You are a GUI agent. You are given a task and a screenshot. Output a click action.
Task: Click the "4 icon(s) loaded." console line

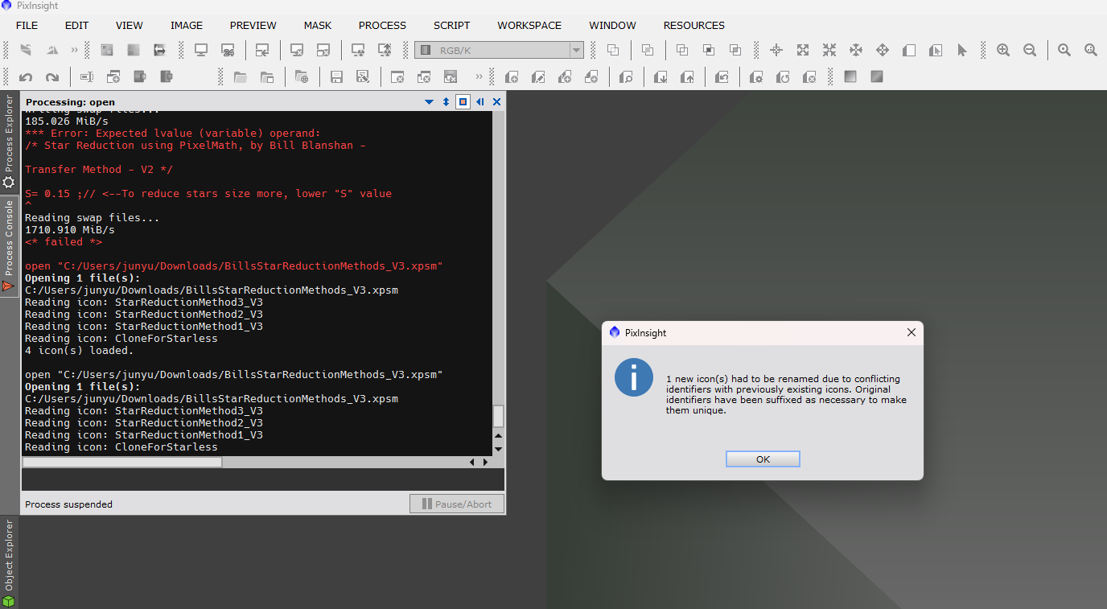(78, 351)
